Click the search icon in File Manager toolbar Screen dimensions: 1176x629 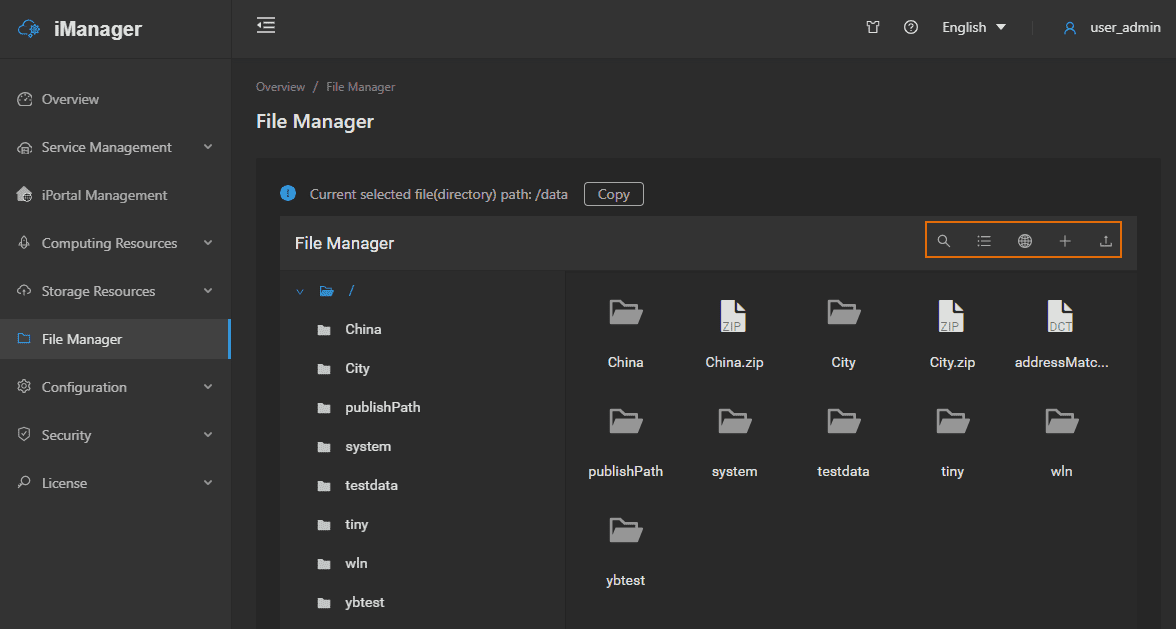click(x=943, y=241)
